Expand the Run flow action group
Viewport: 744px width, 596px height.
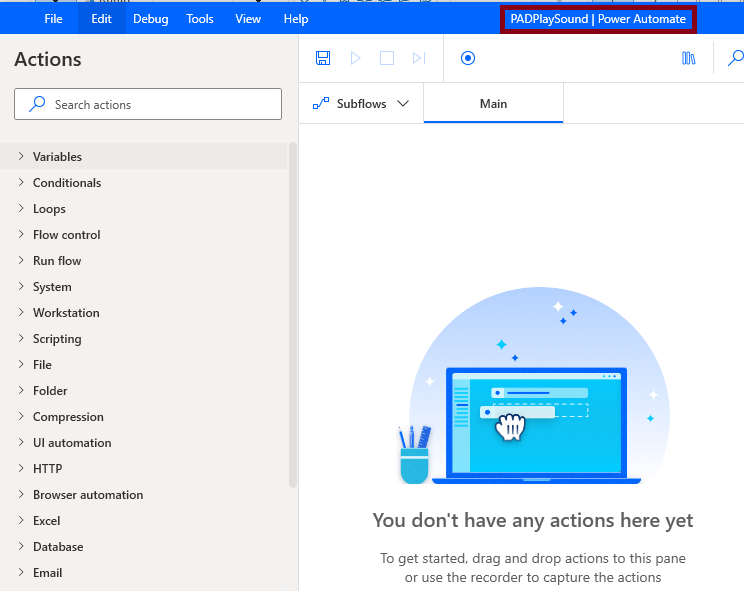[143, 261]
